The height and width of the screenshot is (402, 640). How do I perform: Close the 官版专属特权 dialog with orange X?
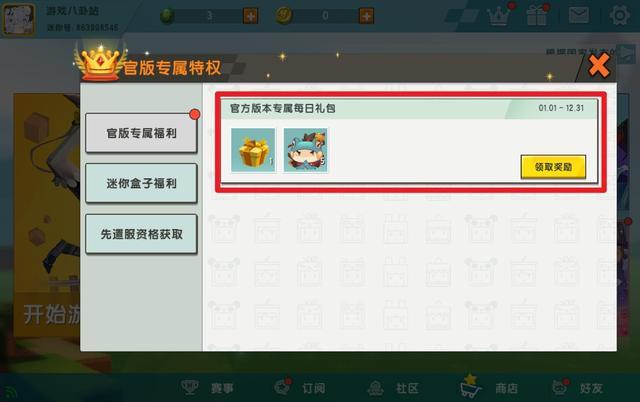pyautogui.click(x=599, y=65)
